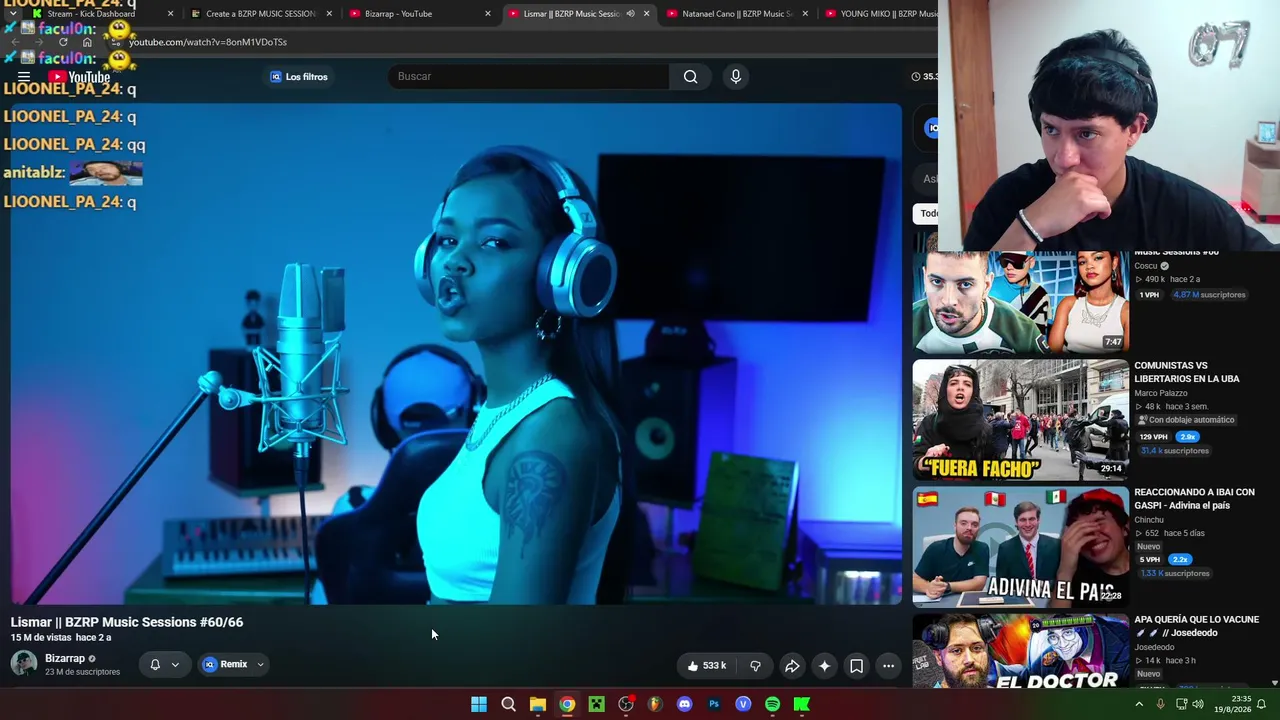Focus the Buscar search field
1280x720 pixels.
[529, 77]
